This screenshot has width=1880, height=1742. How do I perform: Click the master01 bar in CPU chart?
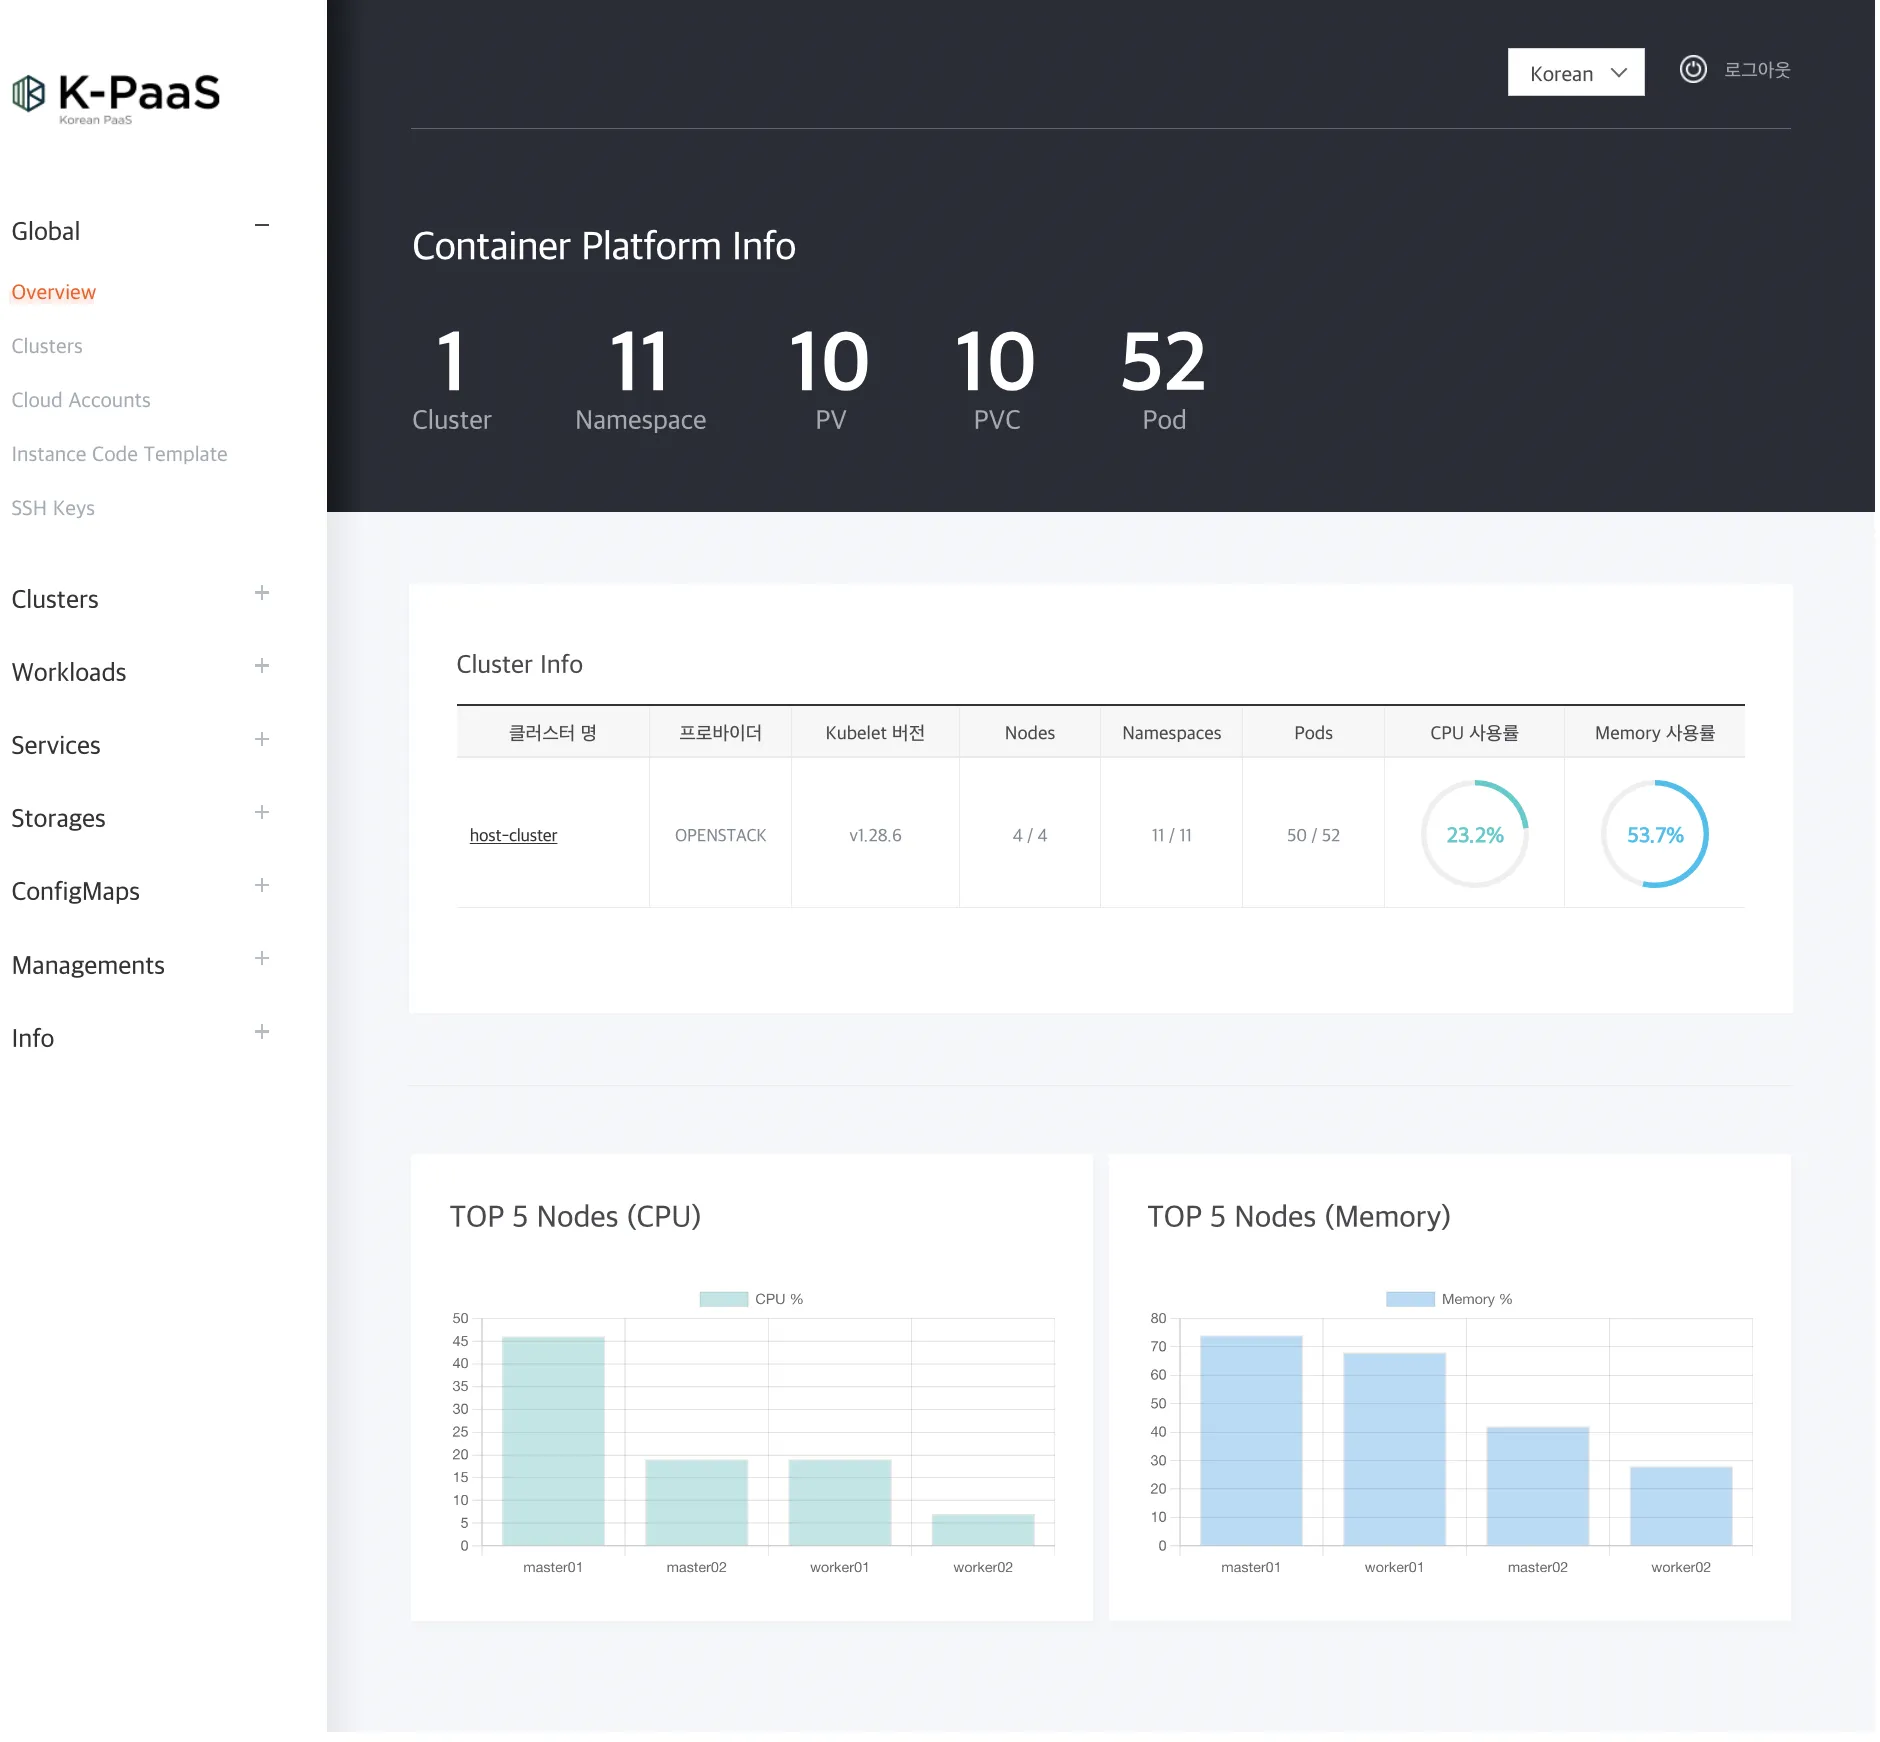pos(553,1440)
